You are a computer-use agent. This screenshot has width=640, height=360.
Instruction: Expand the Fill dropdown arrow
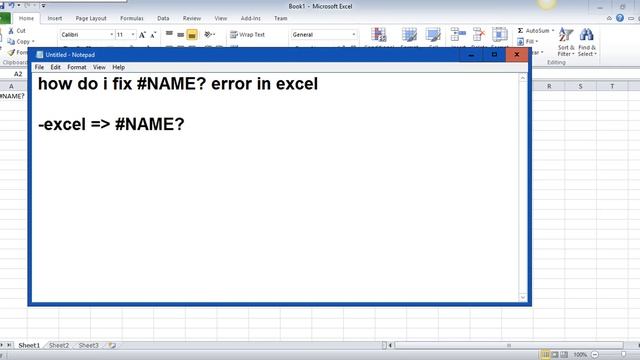537,42
